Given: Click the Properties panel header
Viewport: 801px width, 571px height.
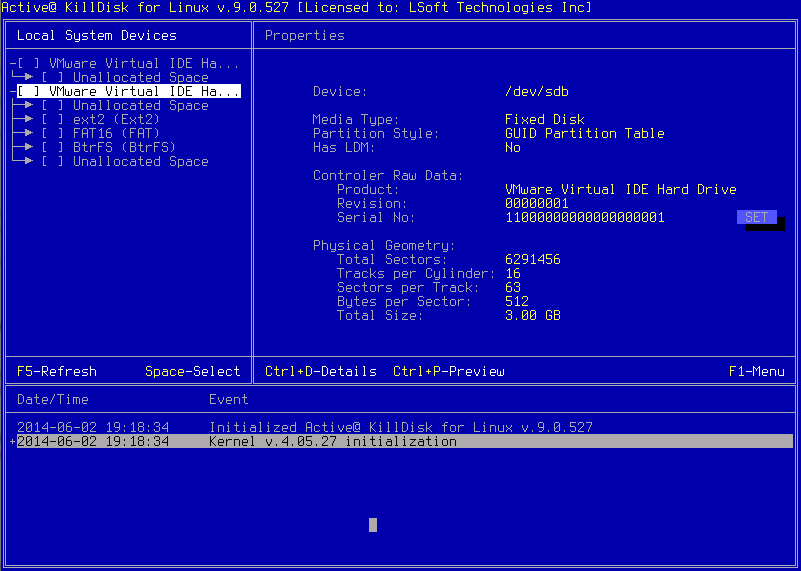Looking at the screenshot, I should (305, 35).
